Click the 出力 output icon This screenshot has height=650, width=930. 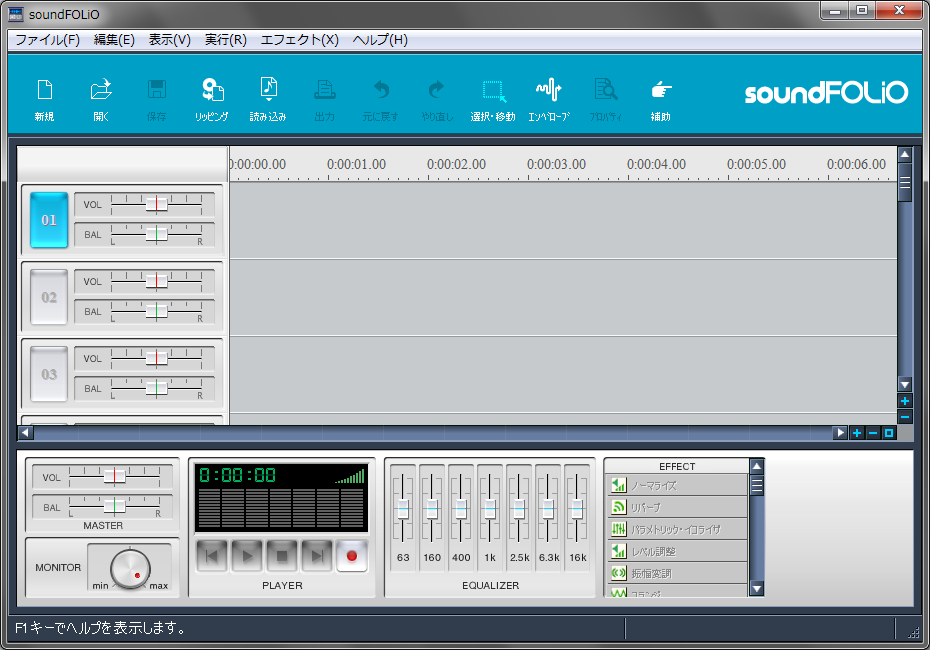pos(324,100)
